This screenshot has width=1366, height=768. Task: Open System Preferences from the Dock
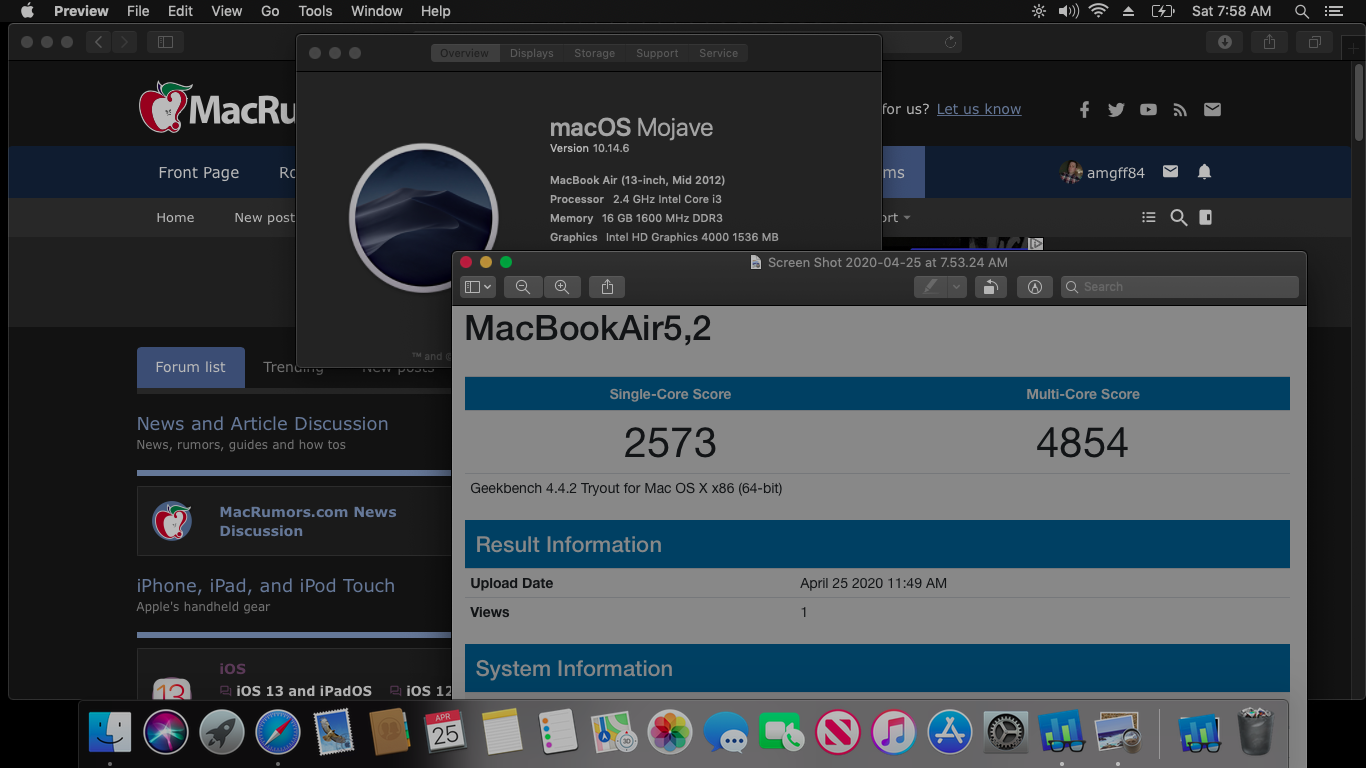[x=1006, y=733]
